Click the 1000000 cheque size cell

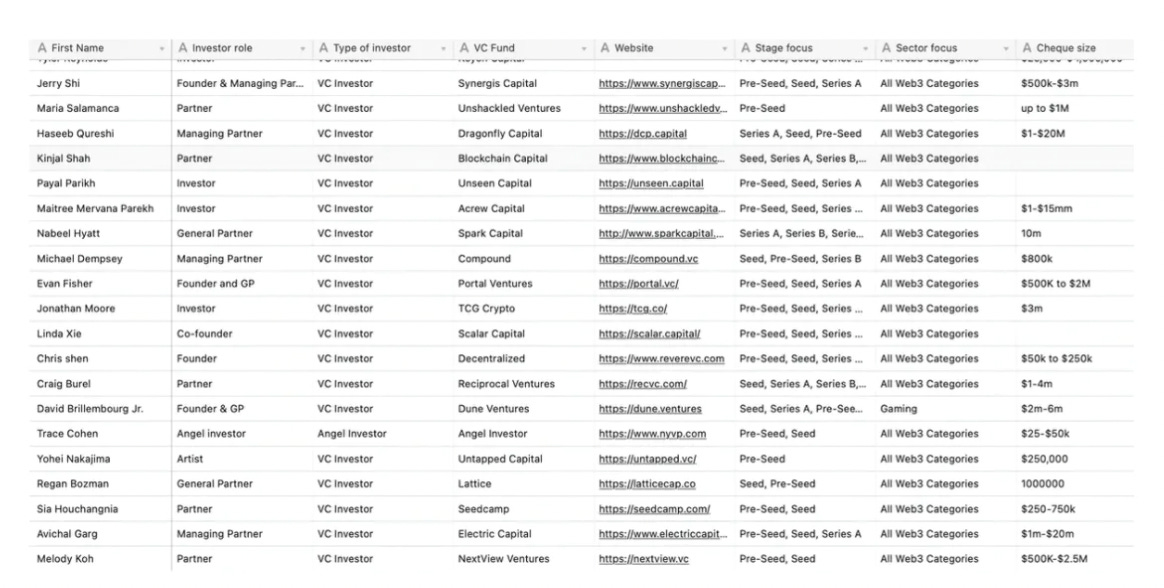pos(1075,484)
